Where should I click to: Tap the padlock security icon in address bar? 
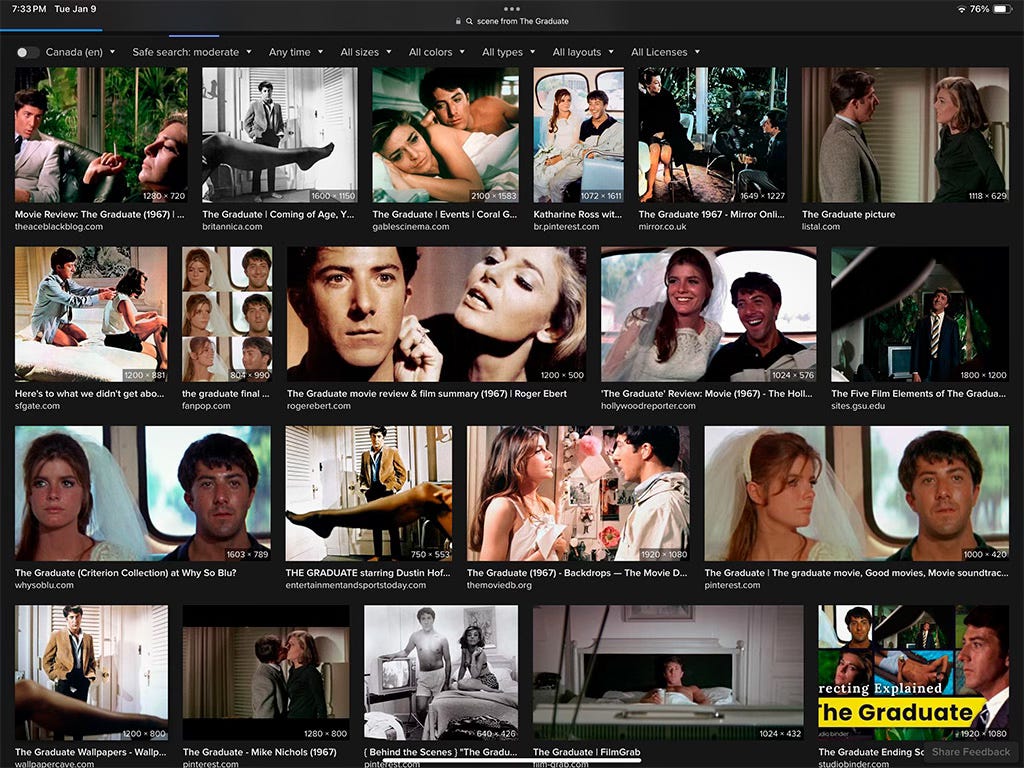tap(458, 21)
